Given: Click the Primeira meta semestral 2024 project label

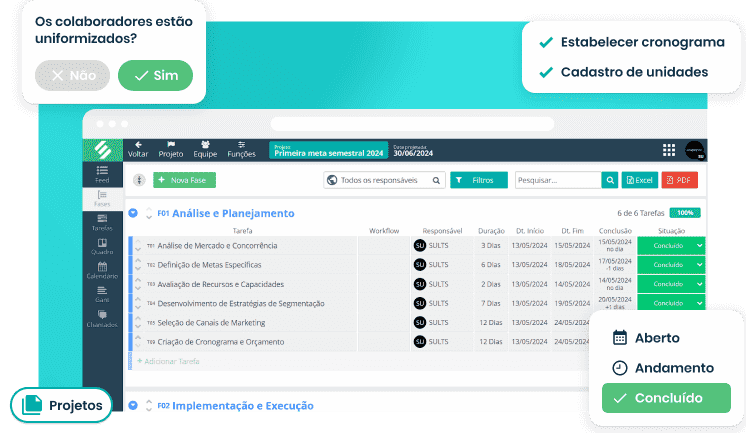Looking at the screenshot, I should pyautogui.click(x=329, y=150).
